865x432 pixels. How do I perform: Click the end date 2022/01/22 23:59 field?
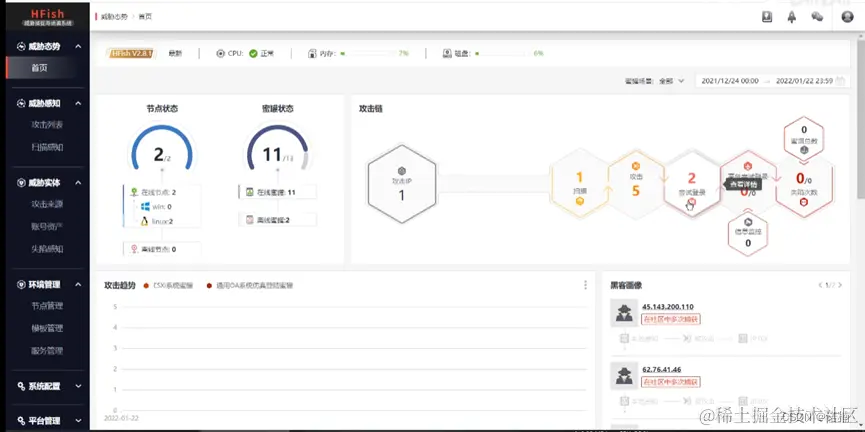804,81
